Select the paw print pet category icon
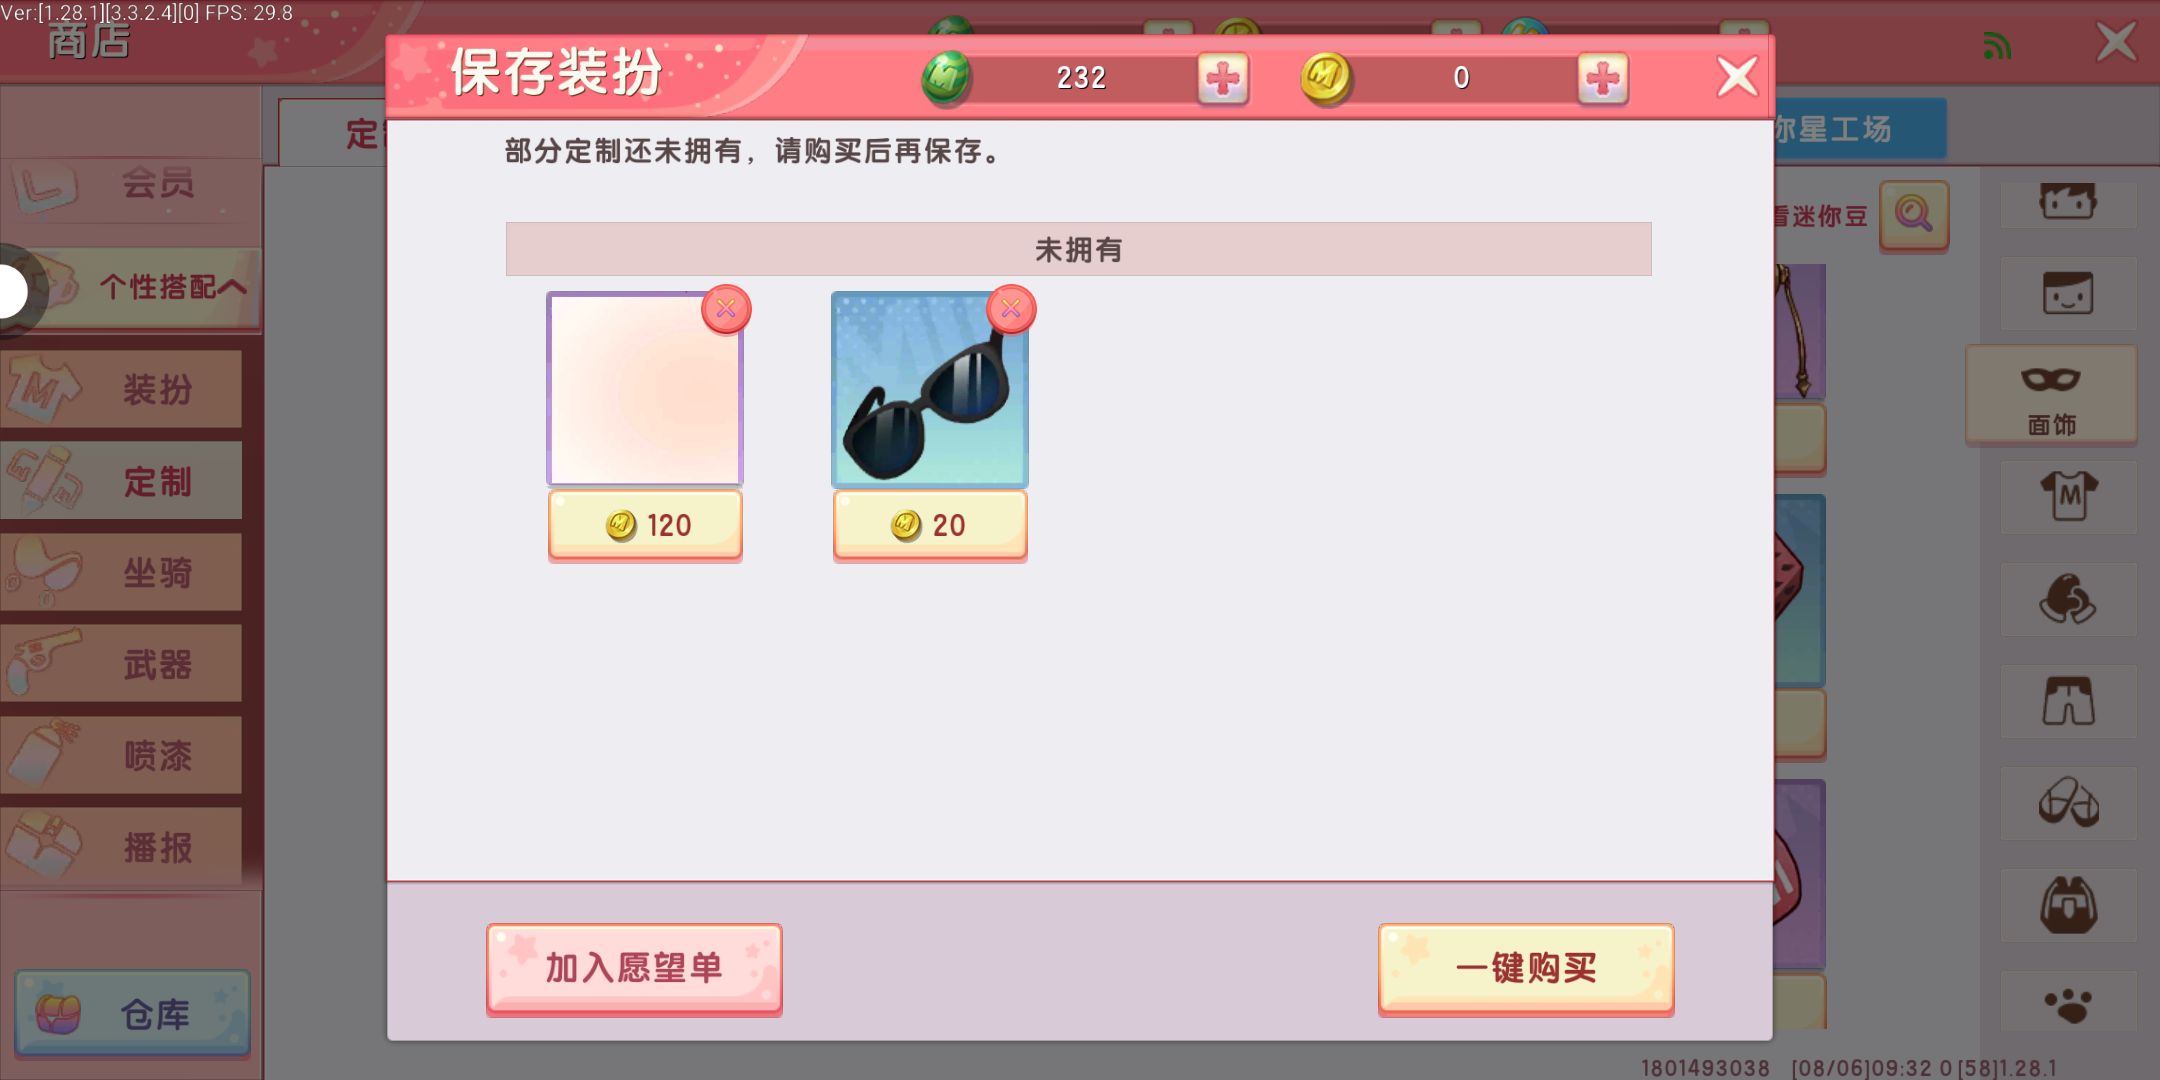This screenshot has height=1080, width=2160. pos(2068,1004)
